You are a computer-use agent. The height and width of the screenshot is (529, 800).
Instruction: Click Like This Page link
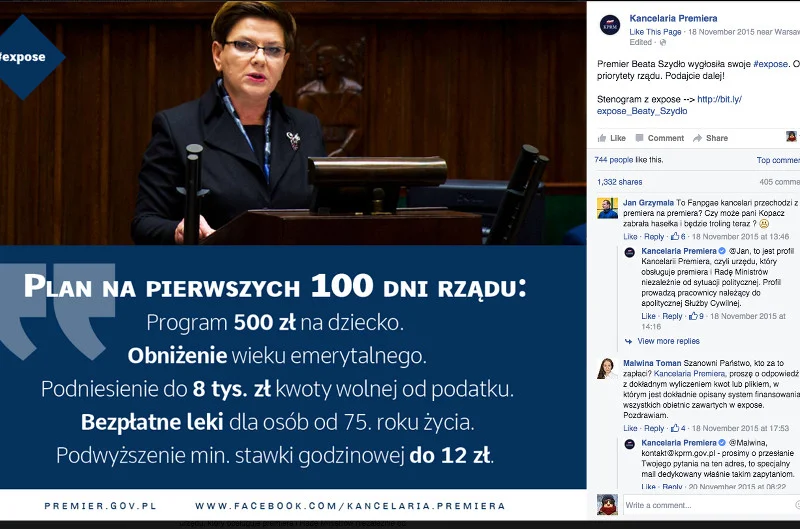(x=655, y=32)
